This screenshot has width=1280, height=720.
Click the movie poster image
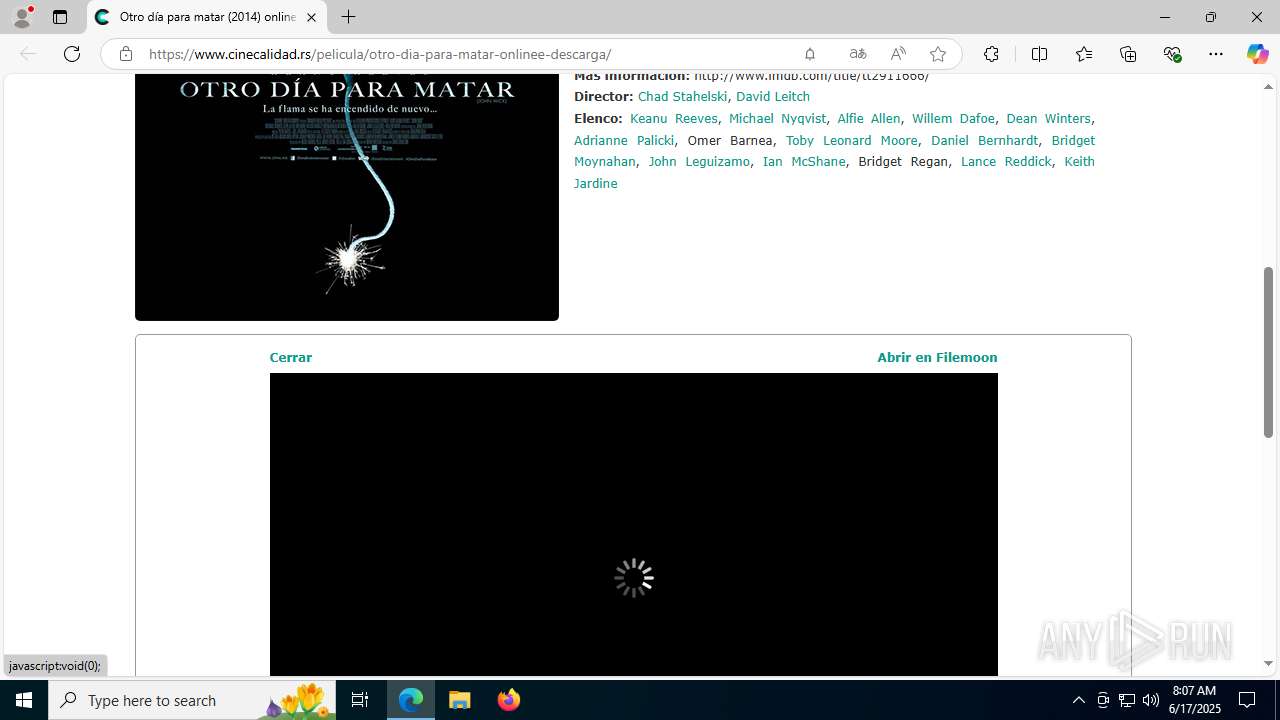click(x=347, y=197)
